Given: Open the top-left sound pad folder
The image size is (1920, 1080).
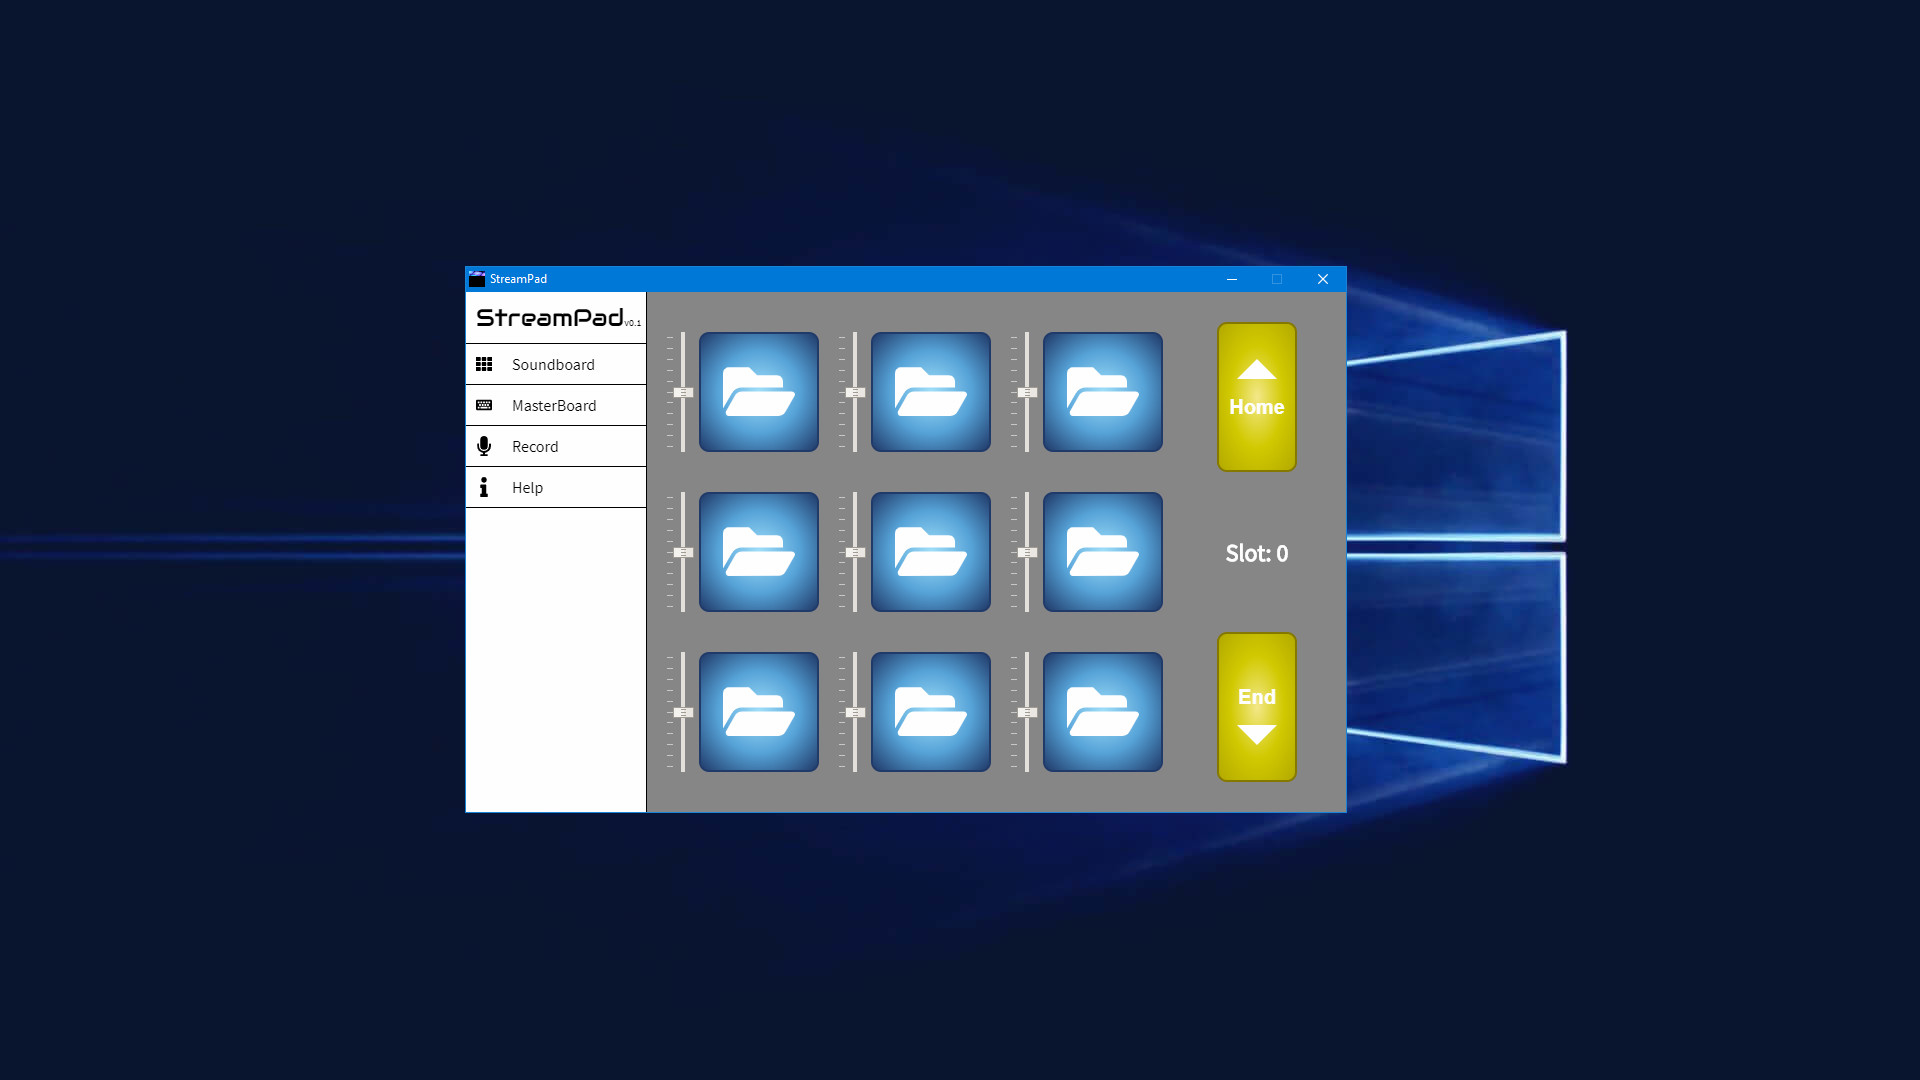Looking at the screenshot, I should tap(758, 392).
